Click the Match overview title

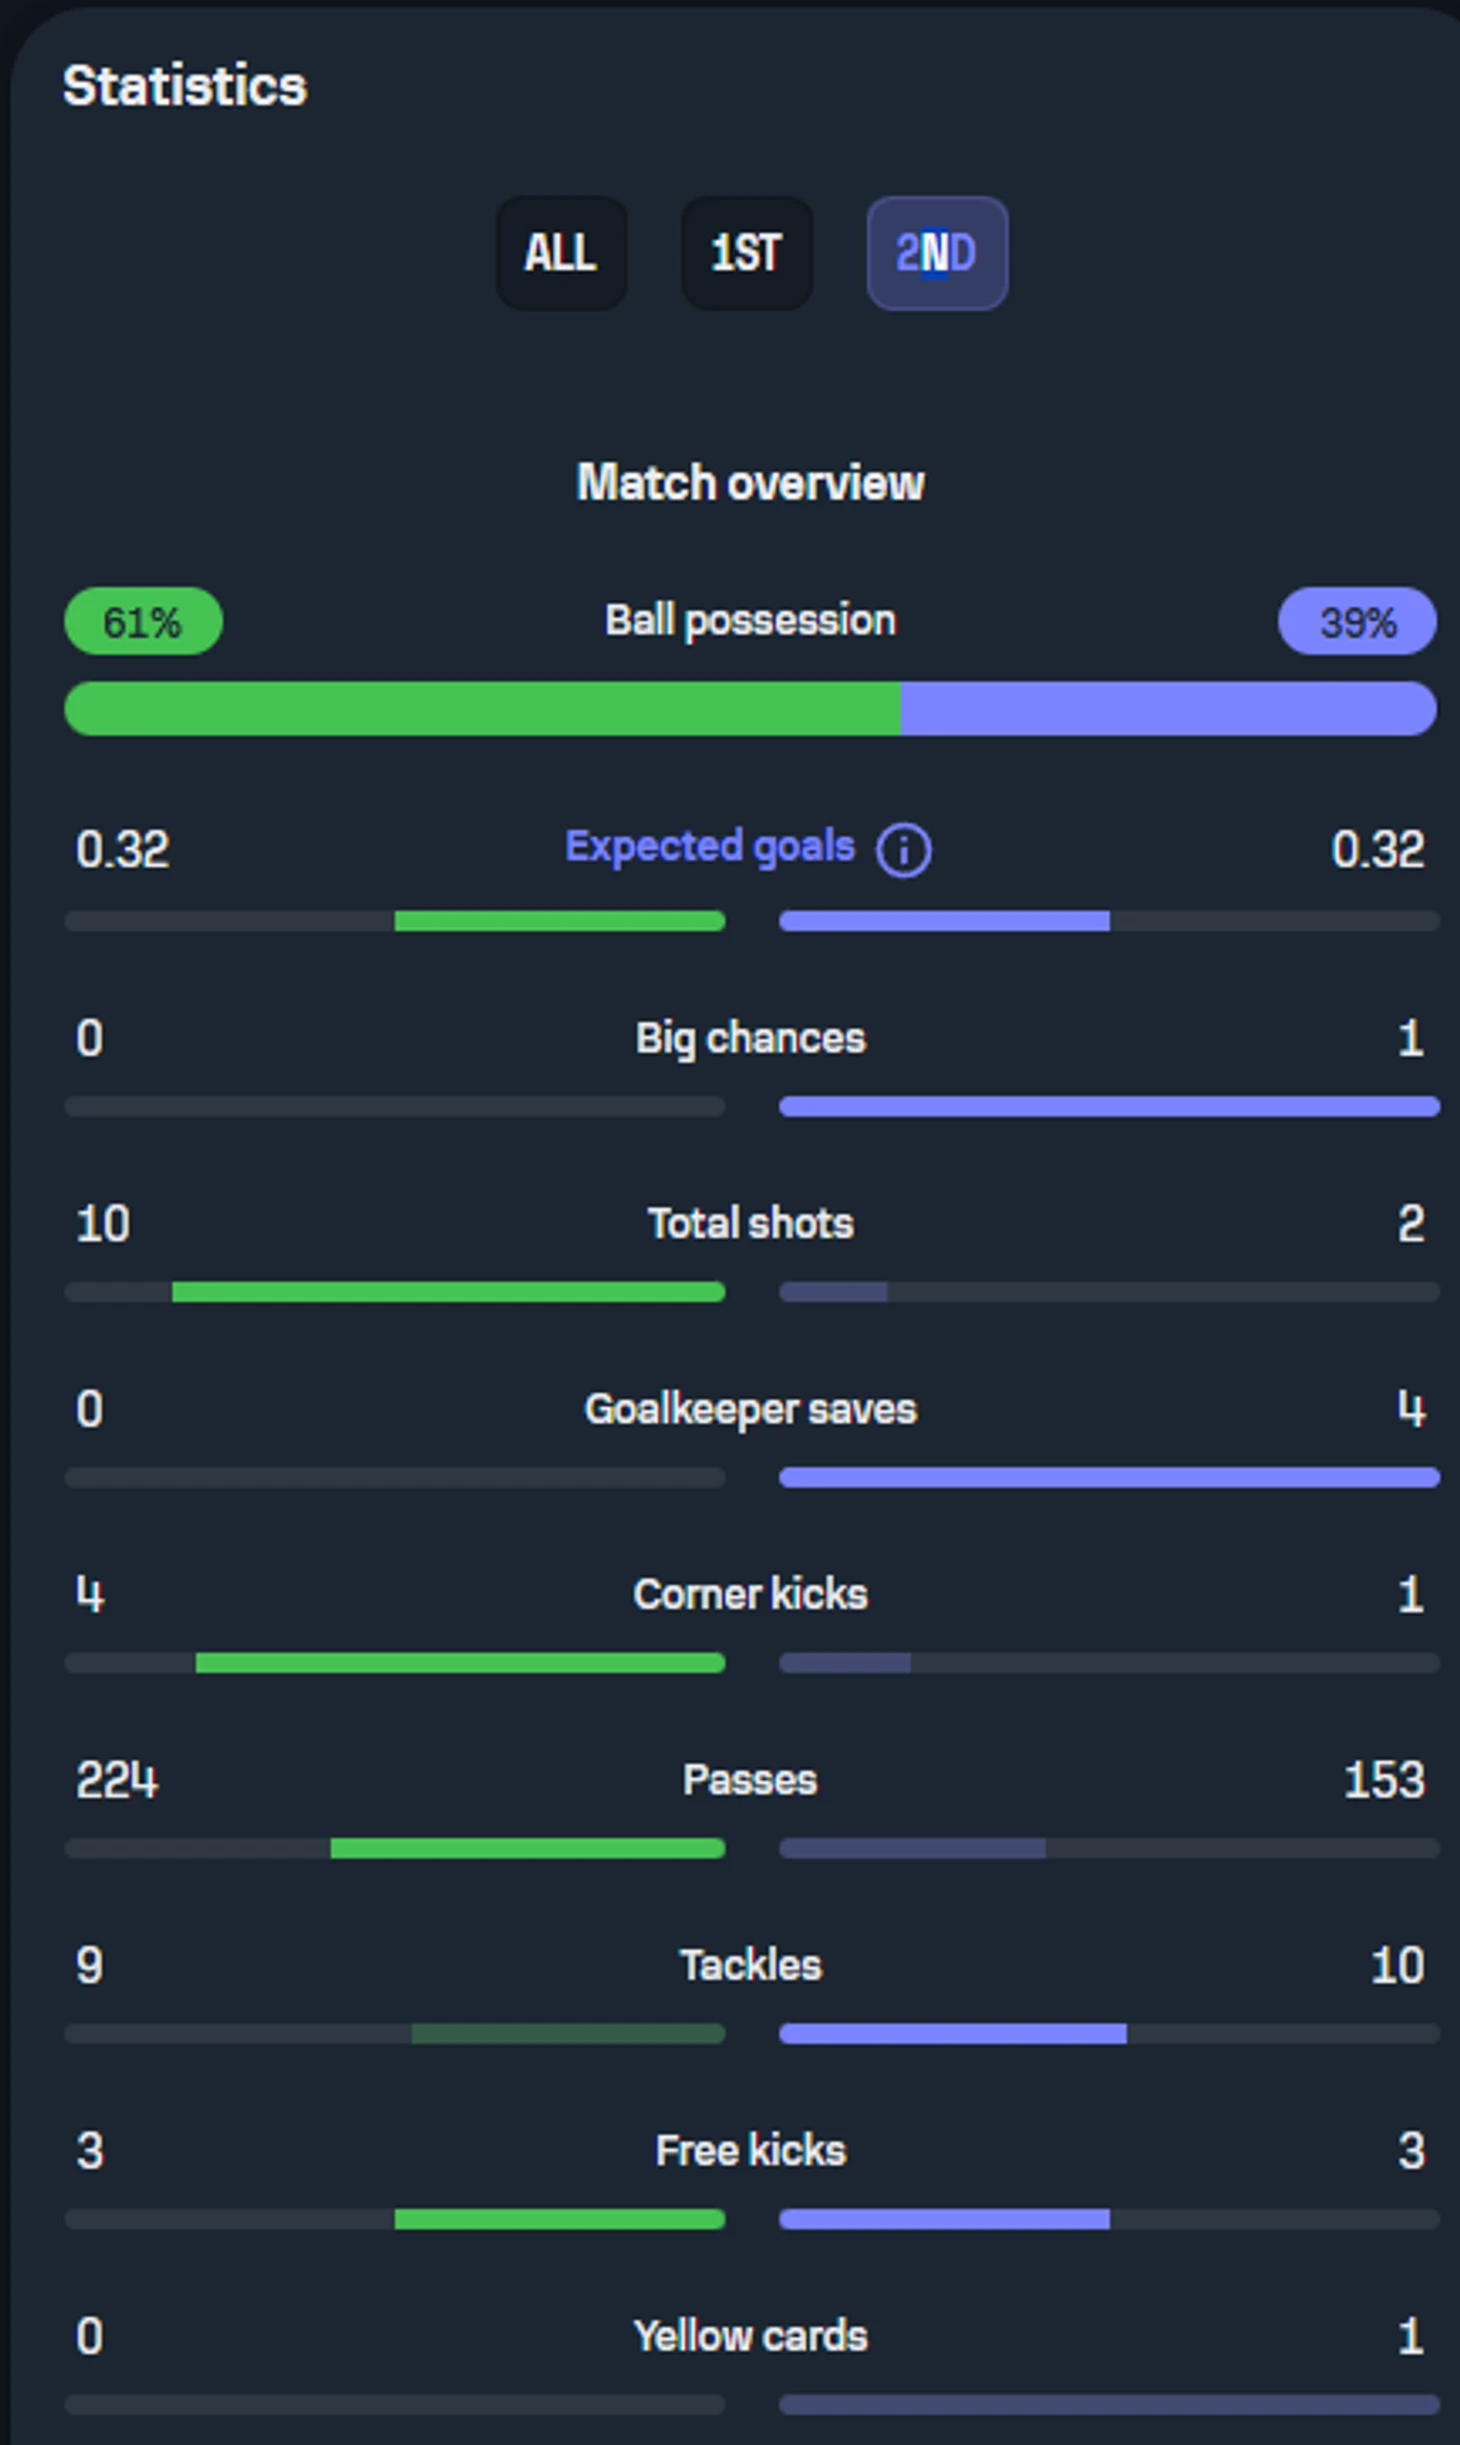750,483
